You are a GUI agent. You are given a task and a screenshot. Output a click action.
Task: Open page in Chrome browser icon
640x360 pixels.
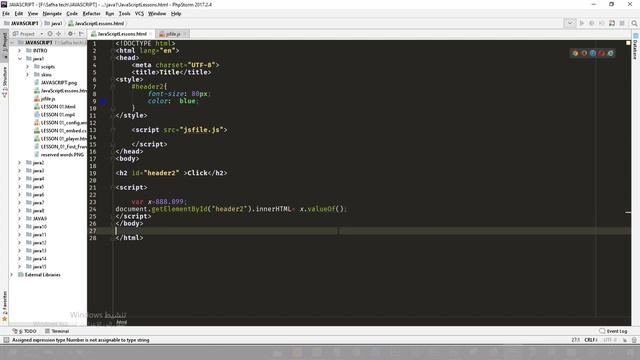tap(575, 53)
